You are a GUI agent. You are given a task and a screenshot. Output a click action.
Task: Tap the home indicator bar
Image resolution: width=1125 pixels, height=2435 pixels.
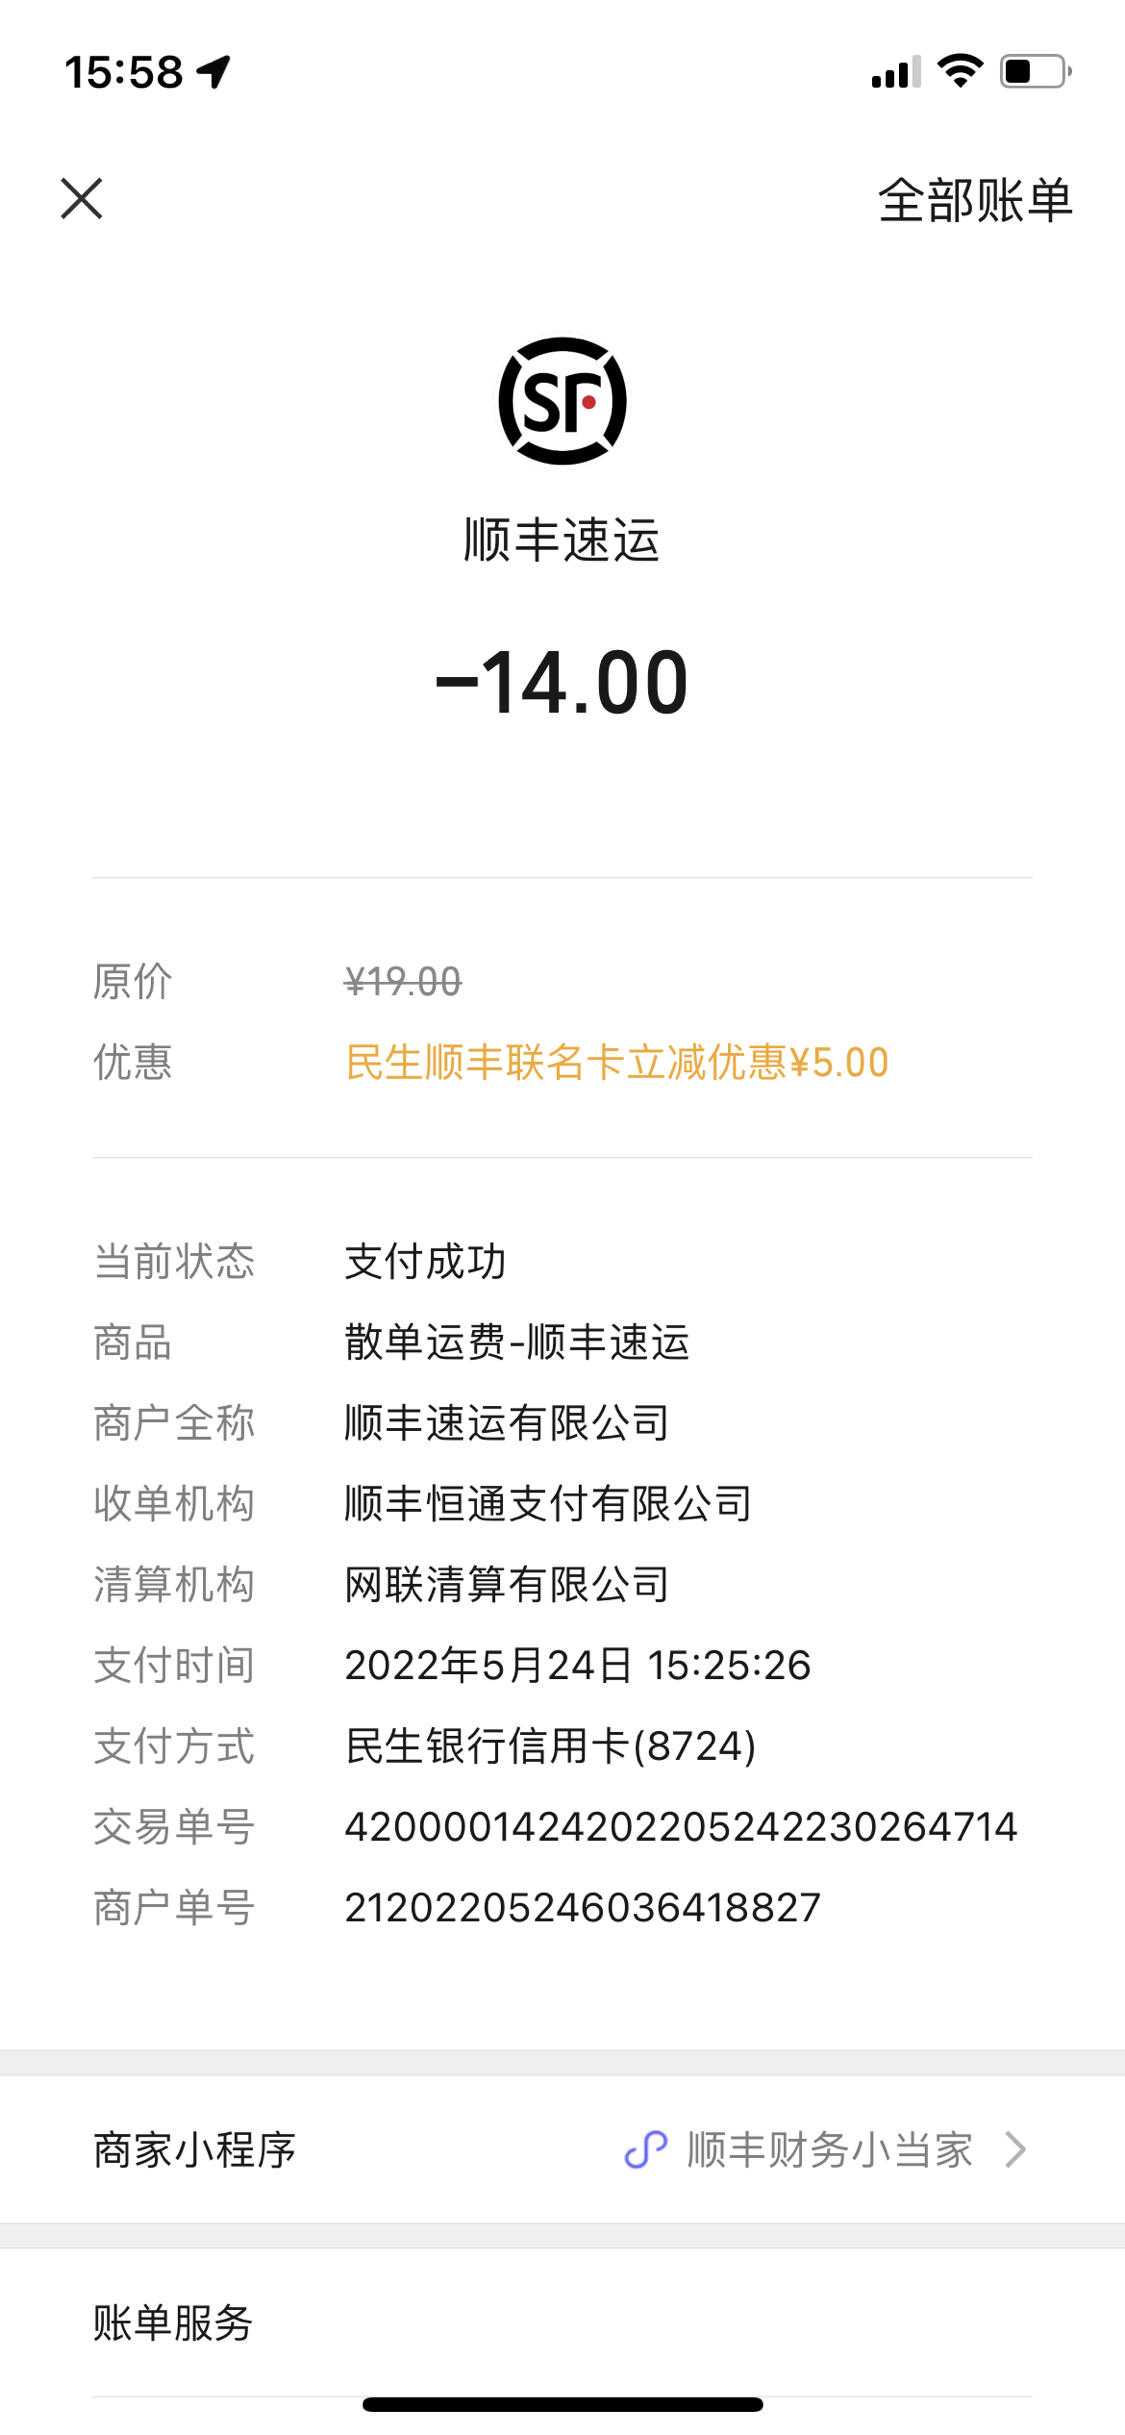[563, 2405]
